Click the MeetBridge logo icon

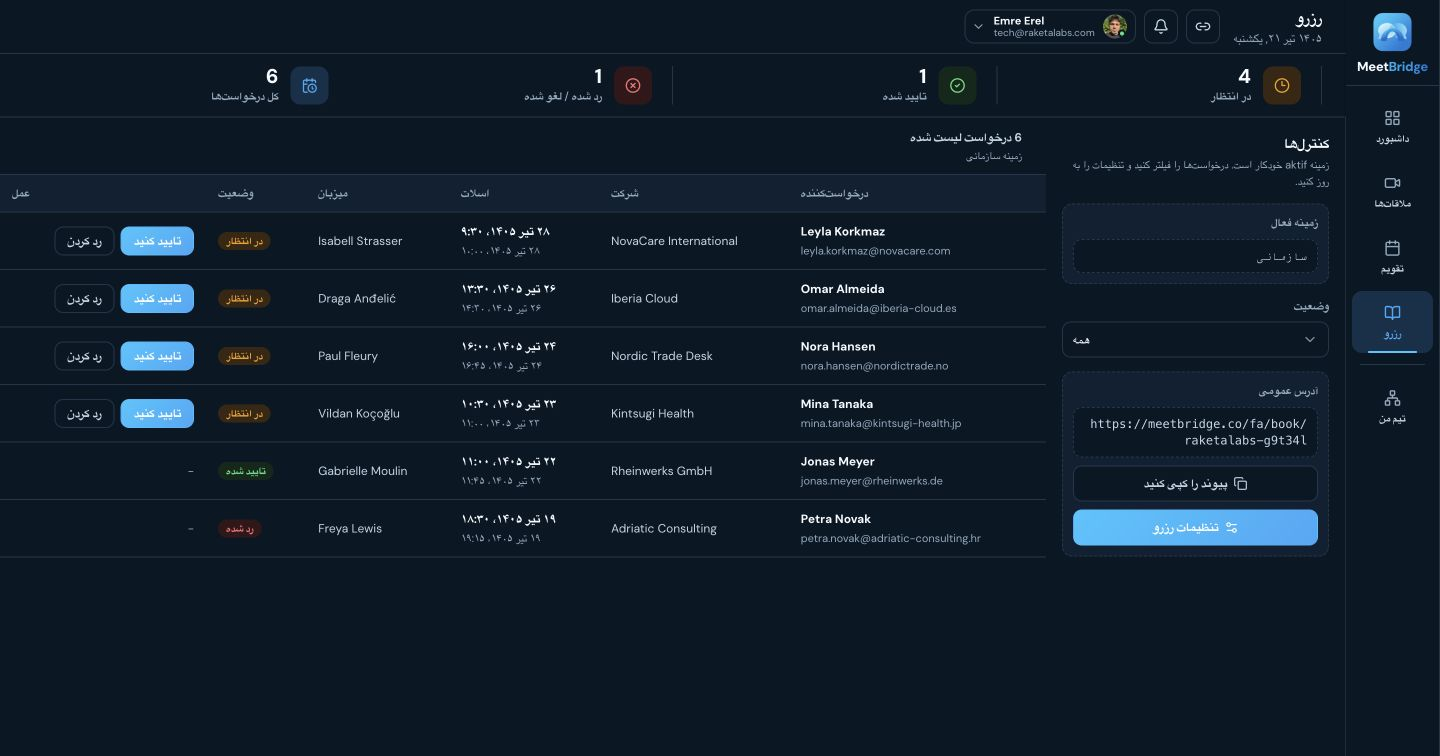click(1392, 32)
